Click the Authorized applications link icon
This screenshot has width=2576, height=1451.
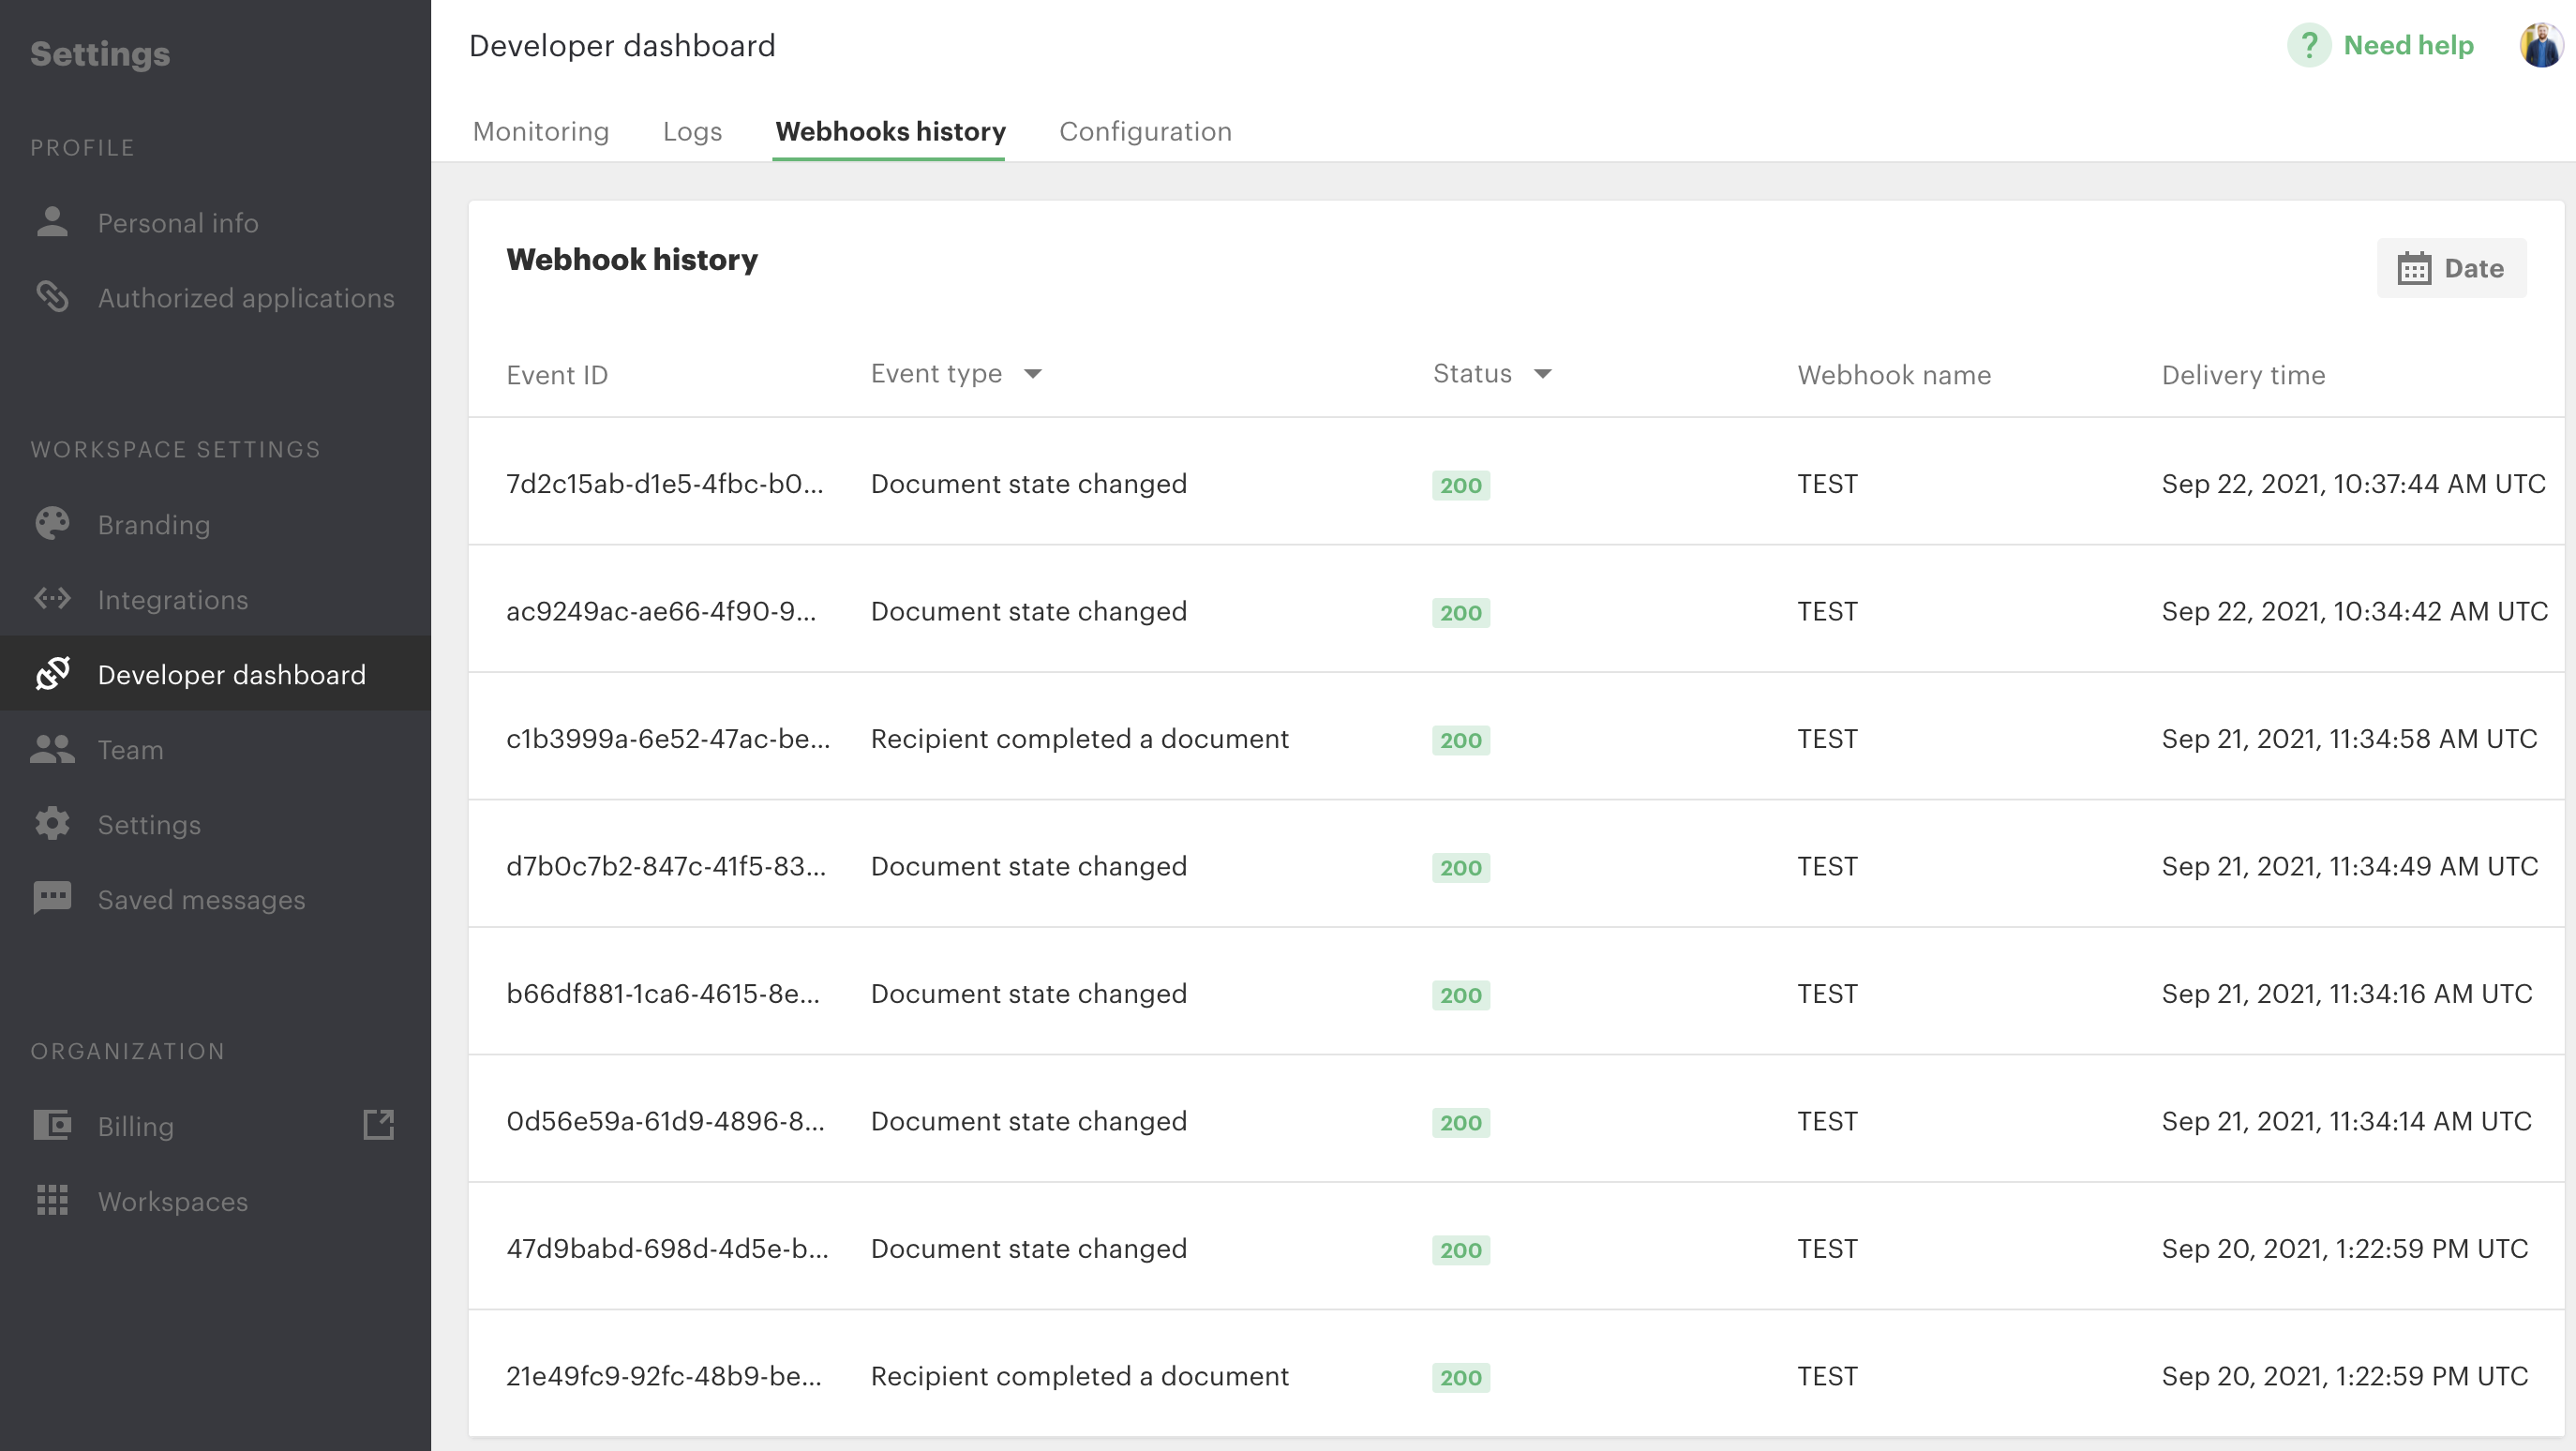[x=52, y=297]
